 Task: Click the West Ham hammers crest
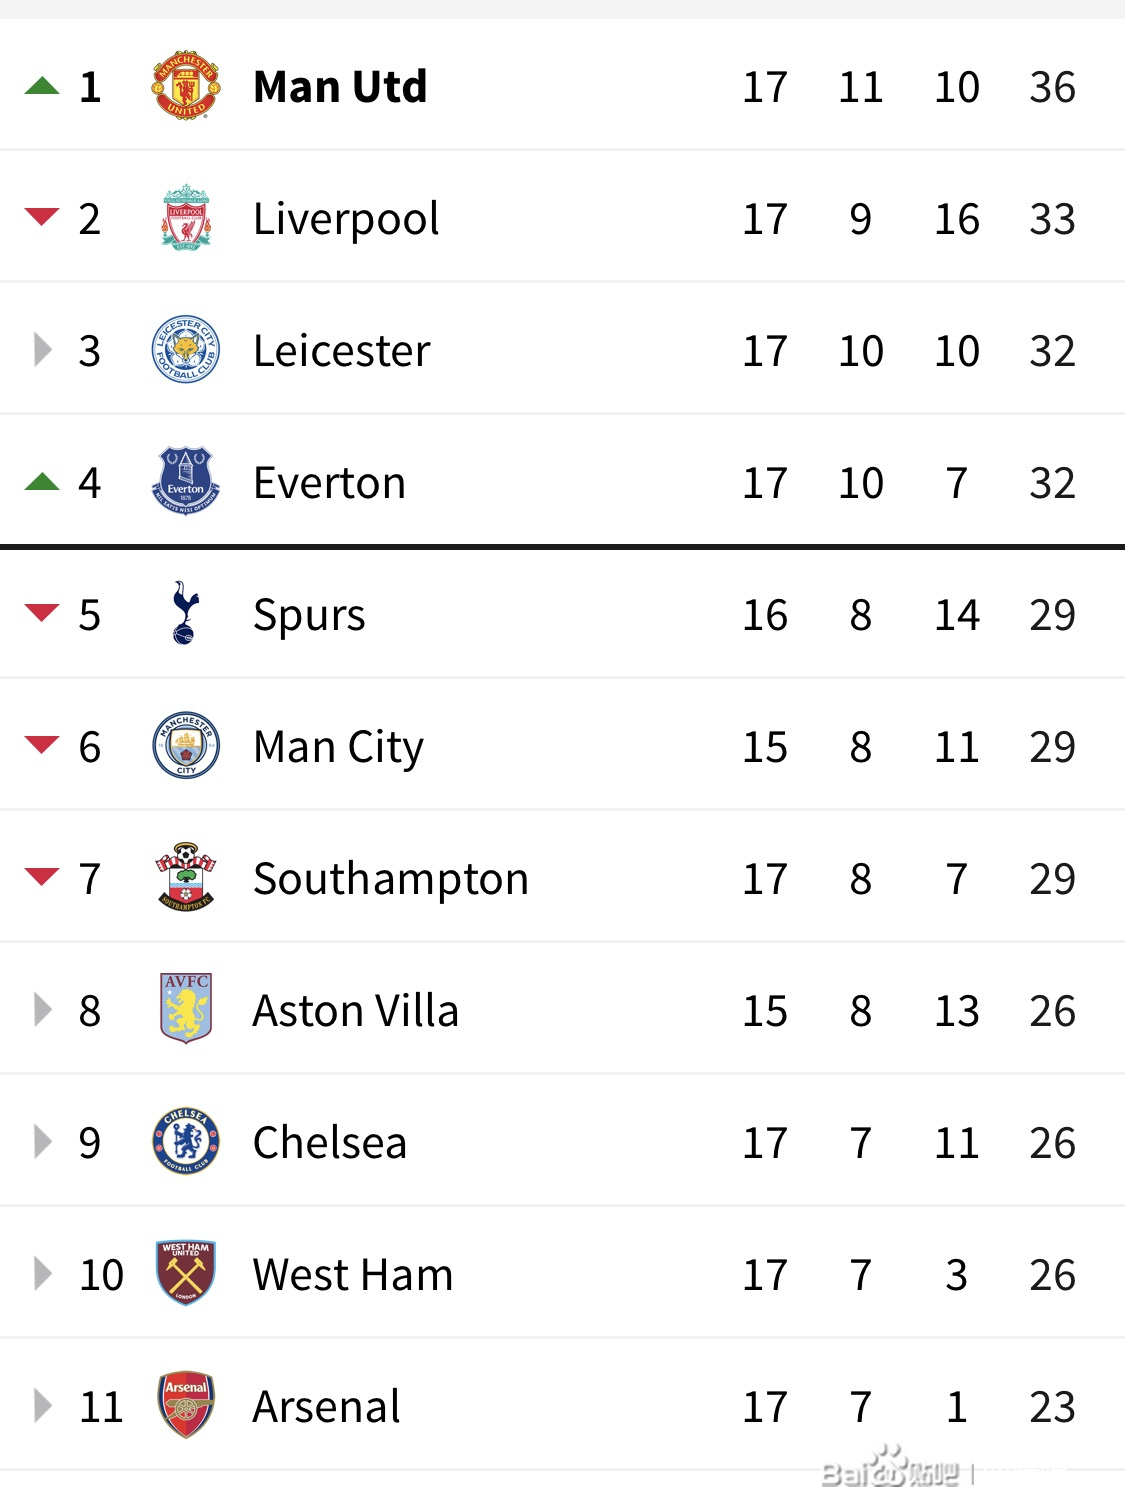[x=186, y=1273]
